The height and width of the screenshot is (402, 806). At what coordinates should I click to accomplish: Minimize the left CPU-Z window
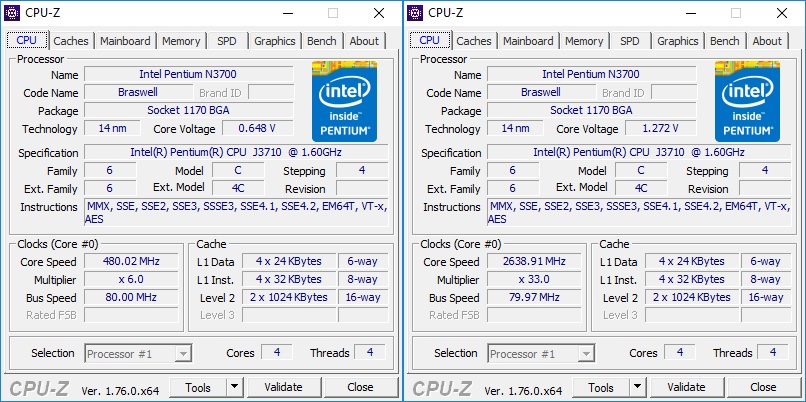(287, 13)
